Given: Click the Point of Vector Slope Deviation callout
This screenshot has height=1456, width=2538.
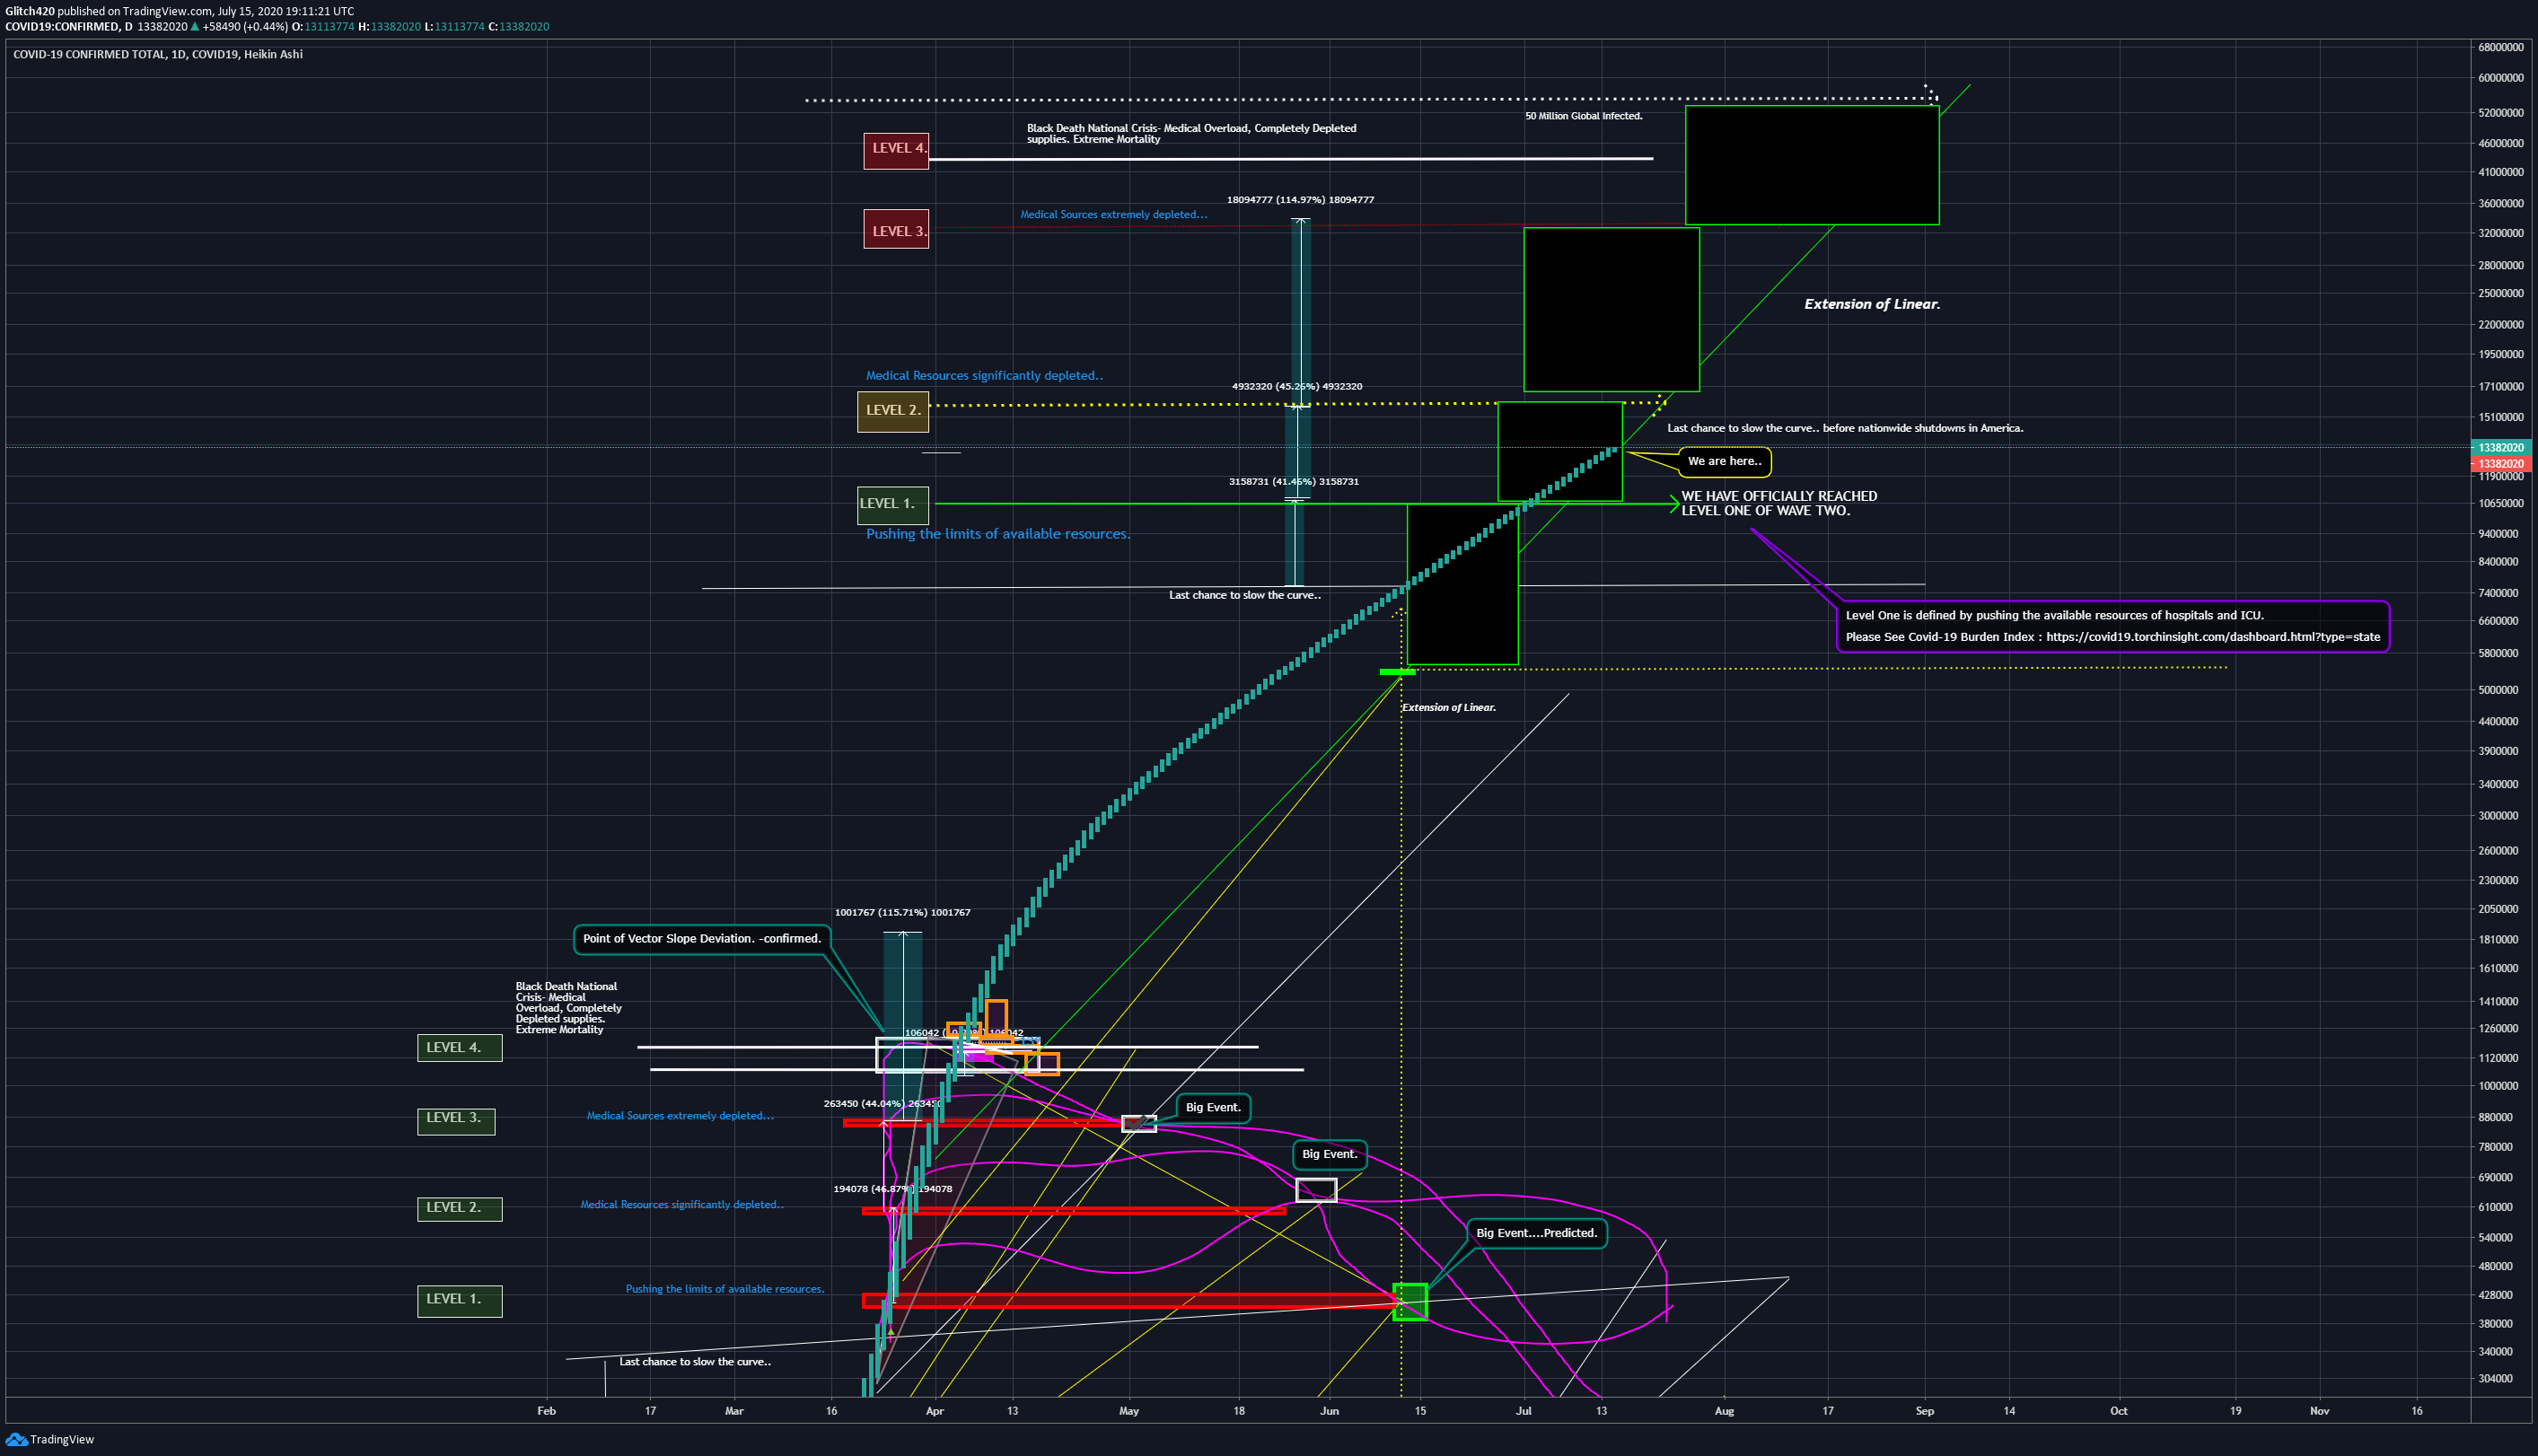Looking at the screenshot, I should coord(702,938).
